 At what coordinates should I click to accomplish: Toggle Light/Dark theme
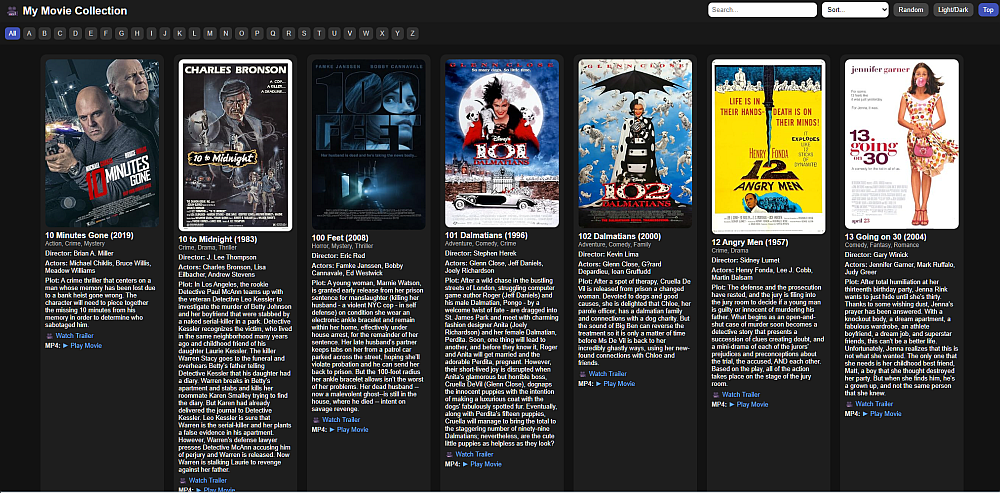click(x=953, y=10)
